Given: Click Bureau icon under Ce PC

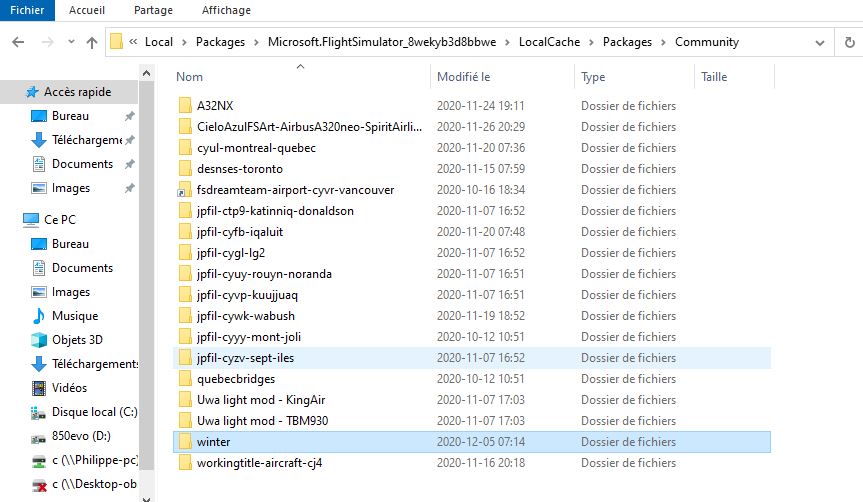Looking at the screenshot, I should coord(39,244).
